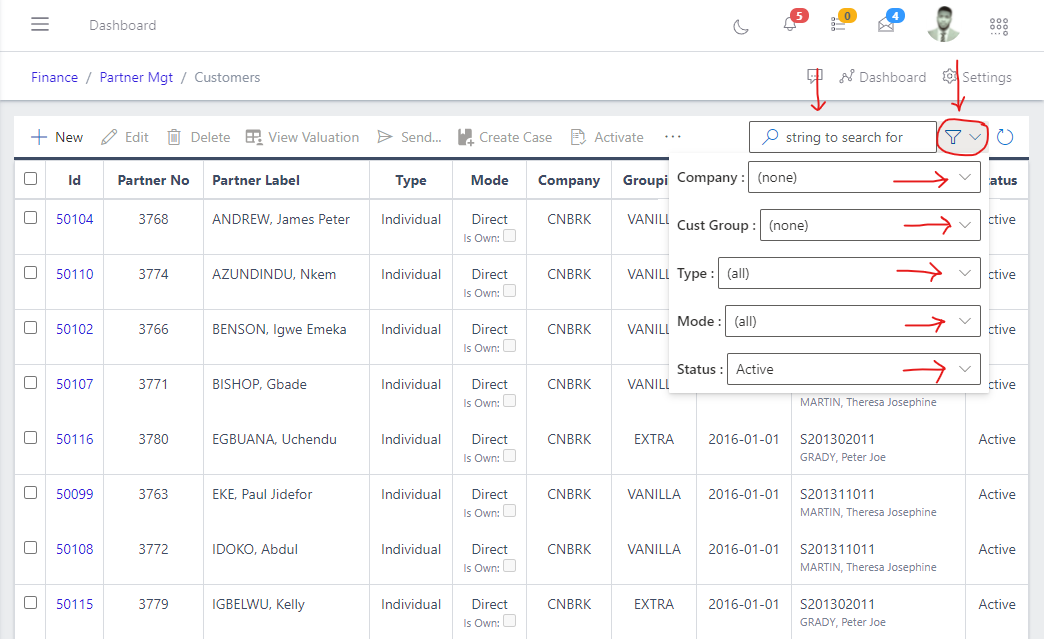Open the apps grid icon in top right
The height and width of the screenshot is (639, 1044).
coord(998,26)
